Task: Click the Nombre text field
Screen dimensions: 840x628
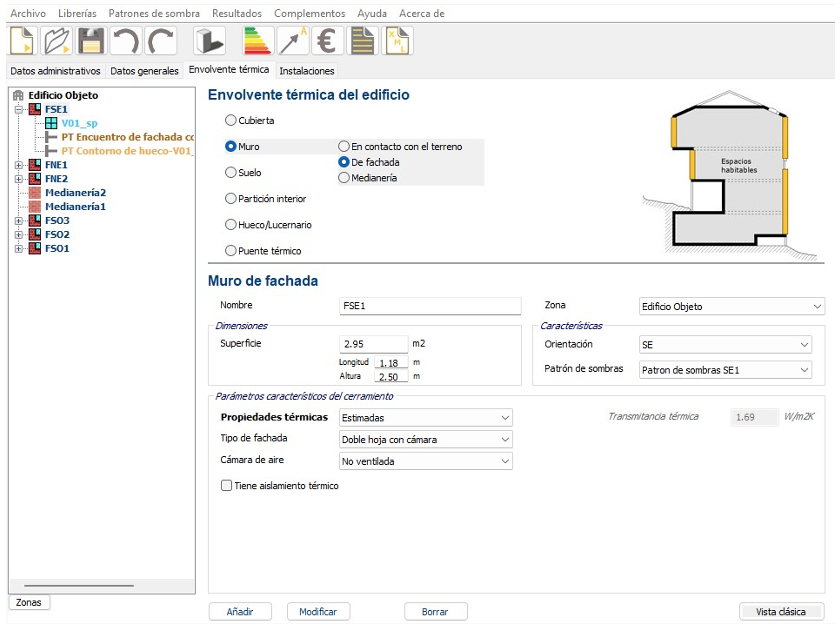Action: 431,306
